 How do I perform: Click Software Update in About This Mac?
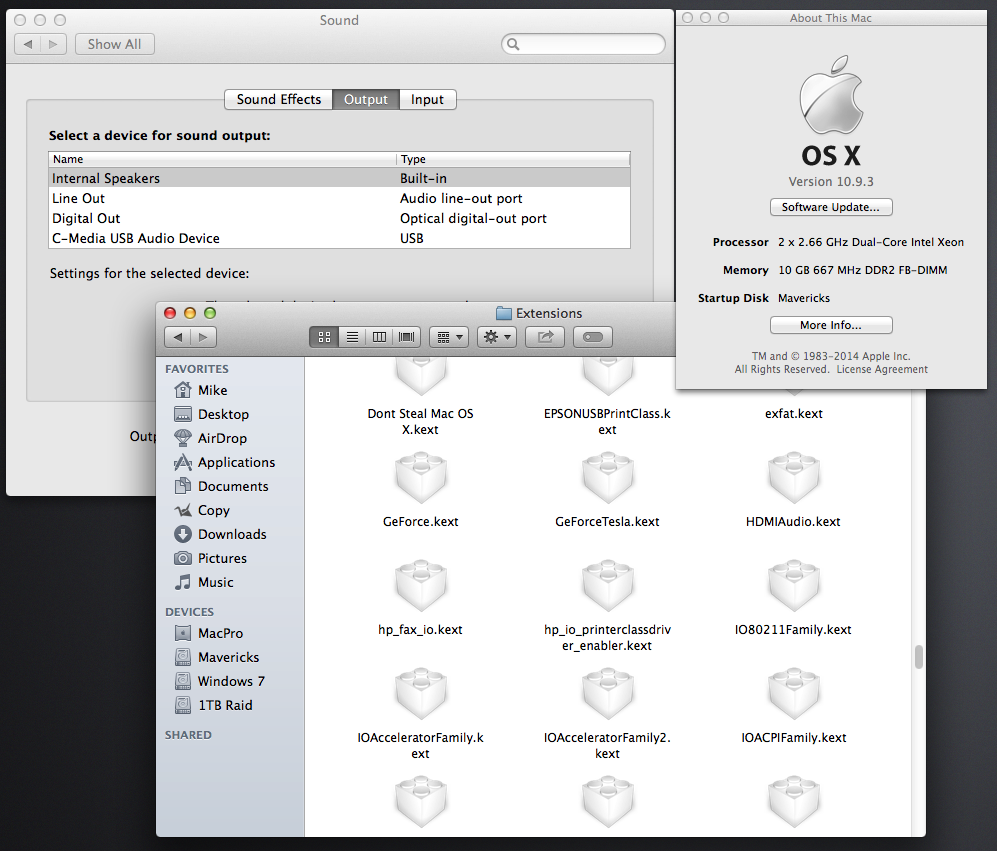tap(831, 207)
